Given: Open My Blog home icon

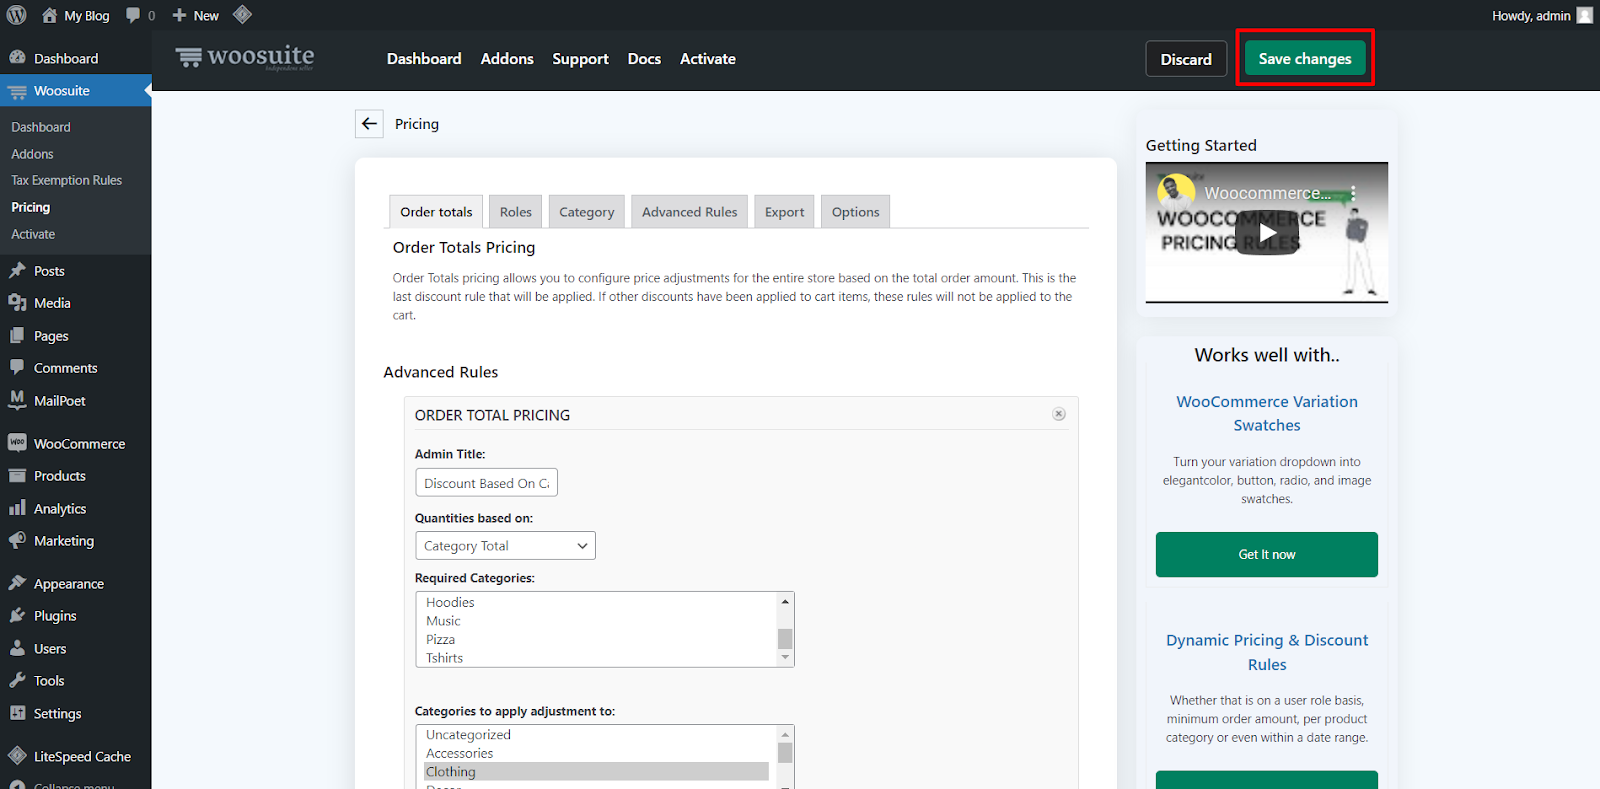Looking at the screenshot, I should coord(49,15).
